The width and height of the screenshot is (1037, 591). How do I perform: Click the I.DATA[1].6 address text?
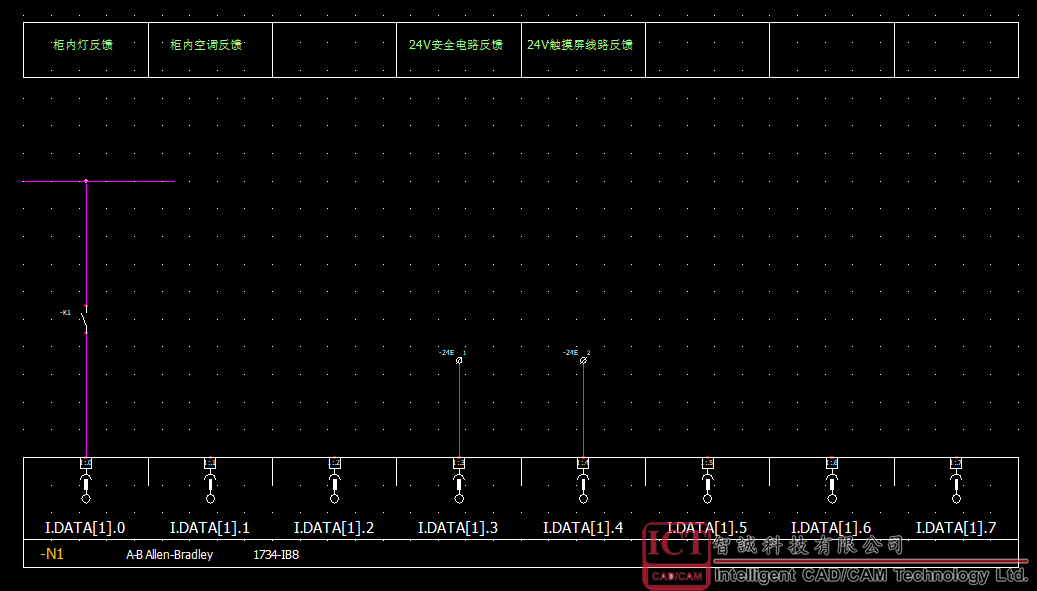tap(831, 528)
